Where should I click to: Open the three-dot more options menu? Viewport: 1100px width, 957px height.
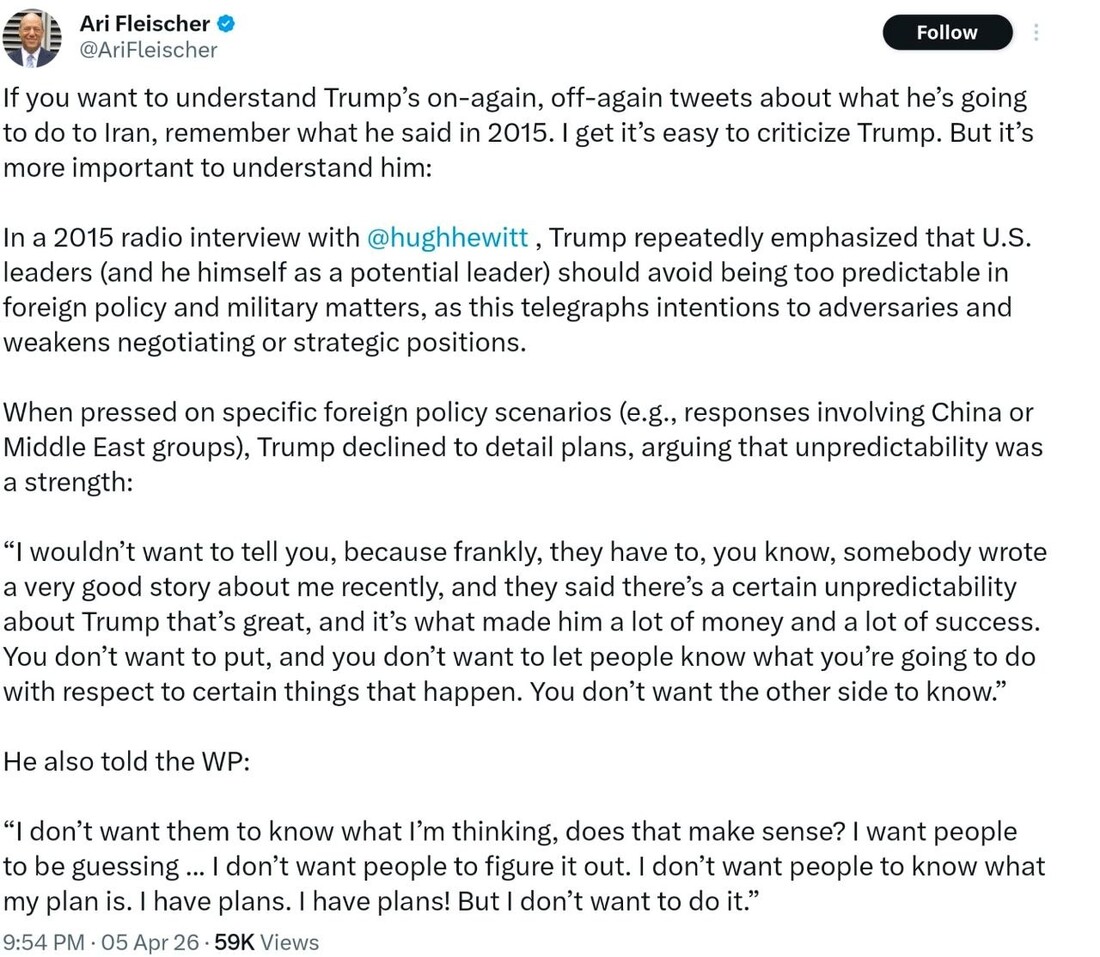click(1036, 33)
